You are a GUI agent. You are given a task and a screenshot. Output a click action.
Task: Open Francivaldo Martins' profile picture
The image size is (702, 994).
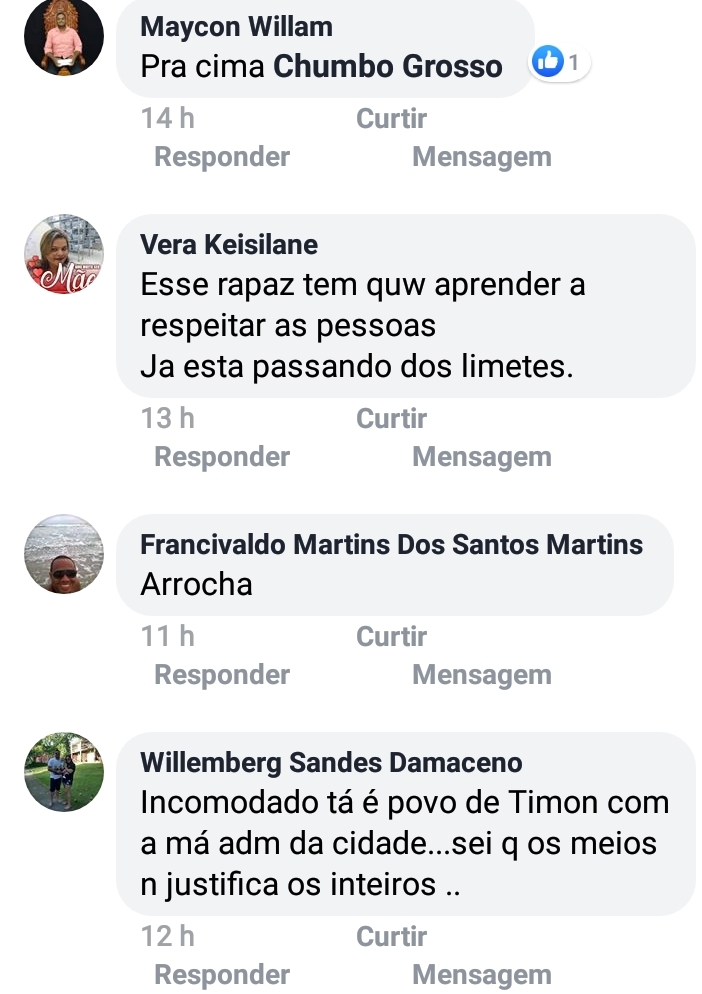click(64, 554)
